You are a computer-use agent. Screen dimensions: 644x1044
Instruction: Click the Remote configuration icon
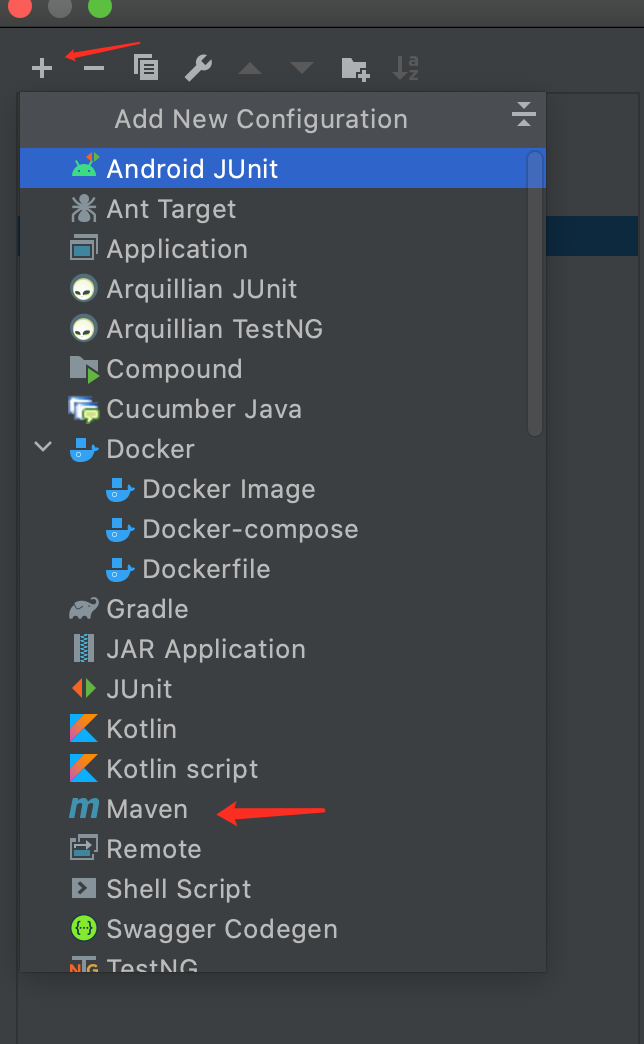tap(84, 848)
